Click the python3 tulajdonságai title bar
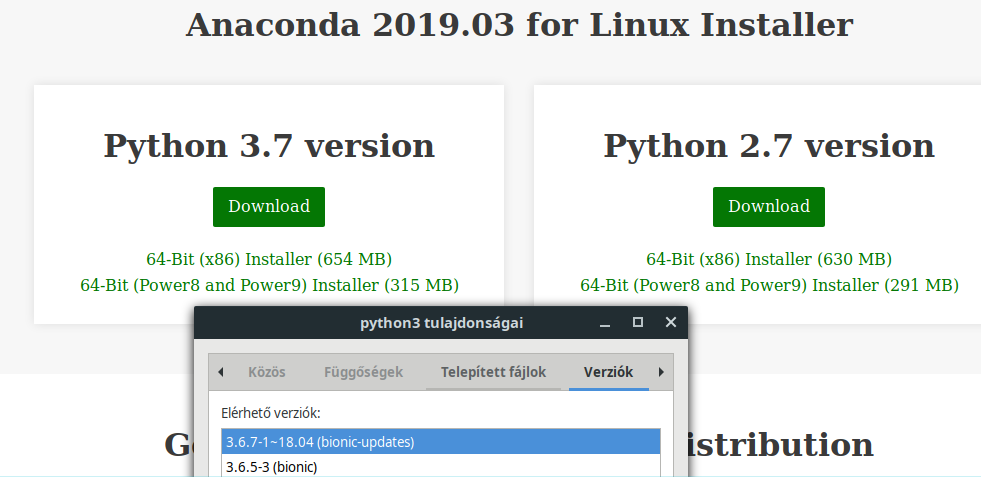981x477 pixels. [441, 323]
